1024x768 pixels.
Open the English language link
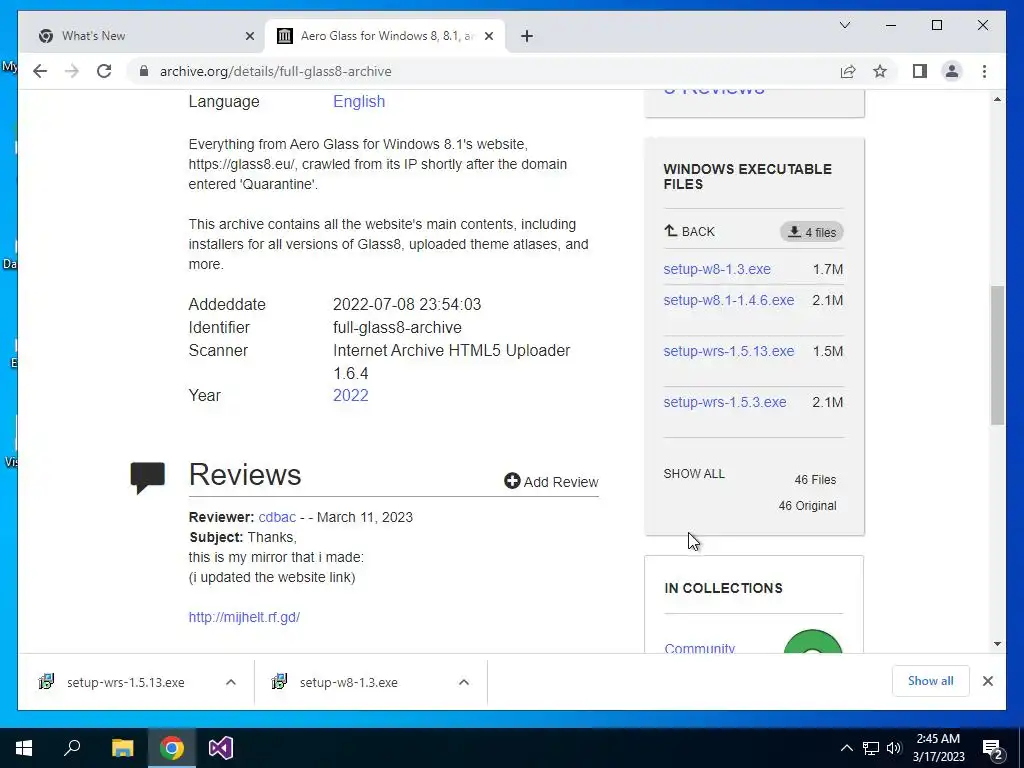[x=359, y=101]
